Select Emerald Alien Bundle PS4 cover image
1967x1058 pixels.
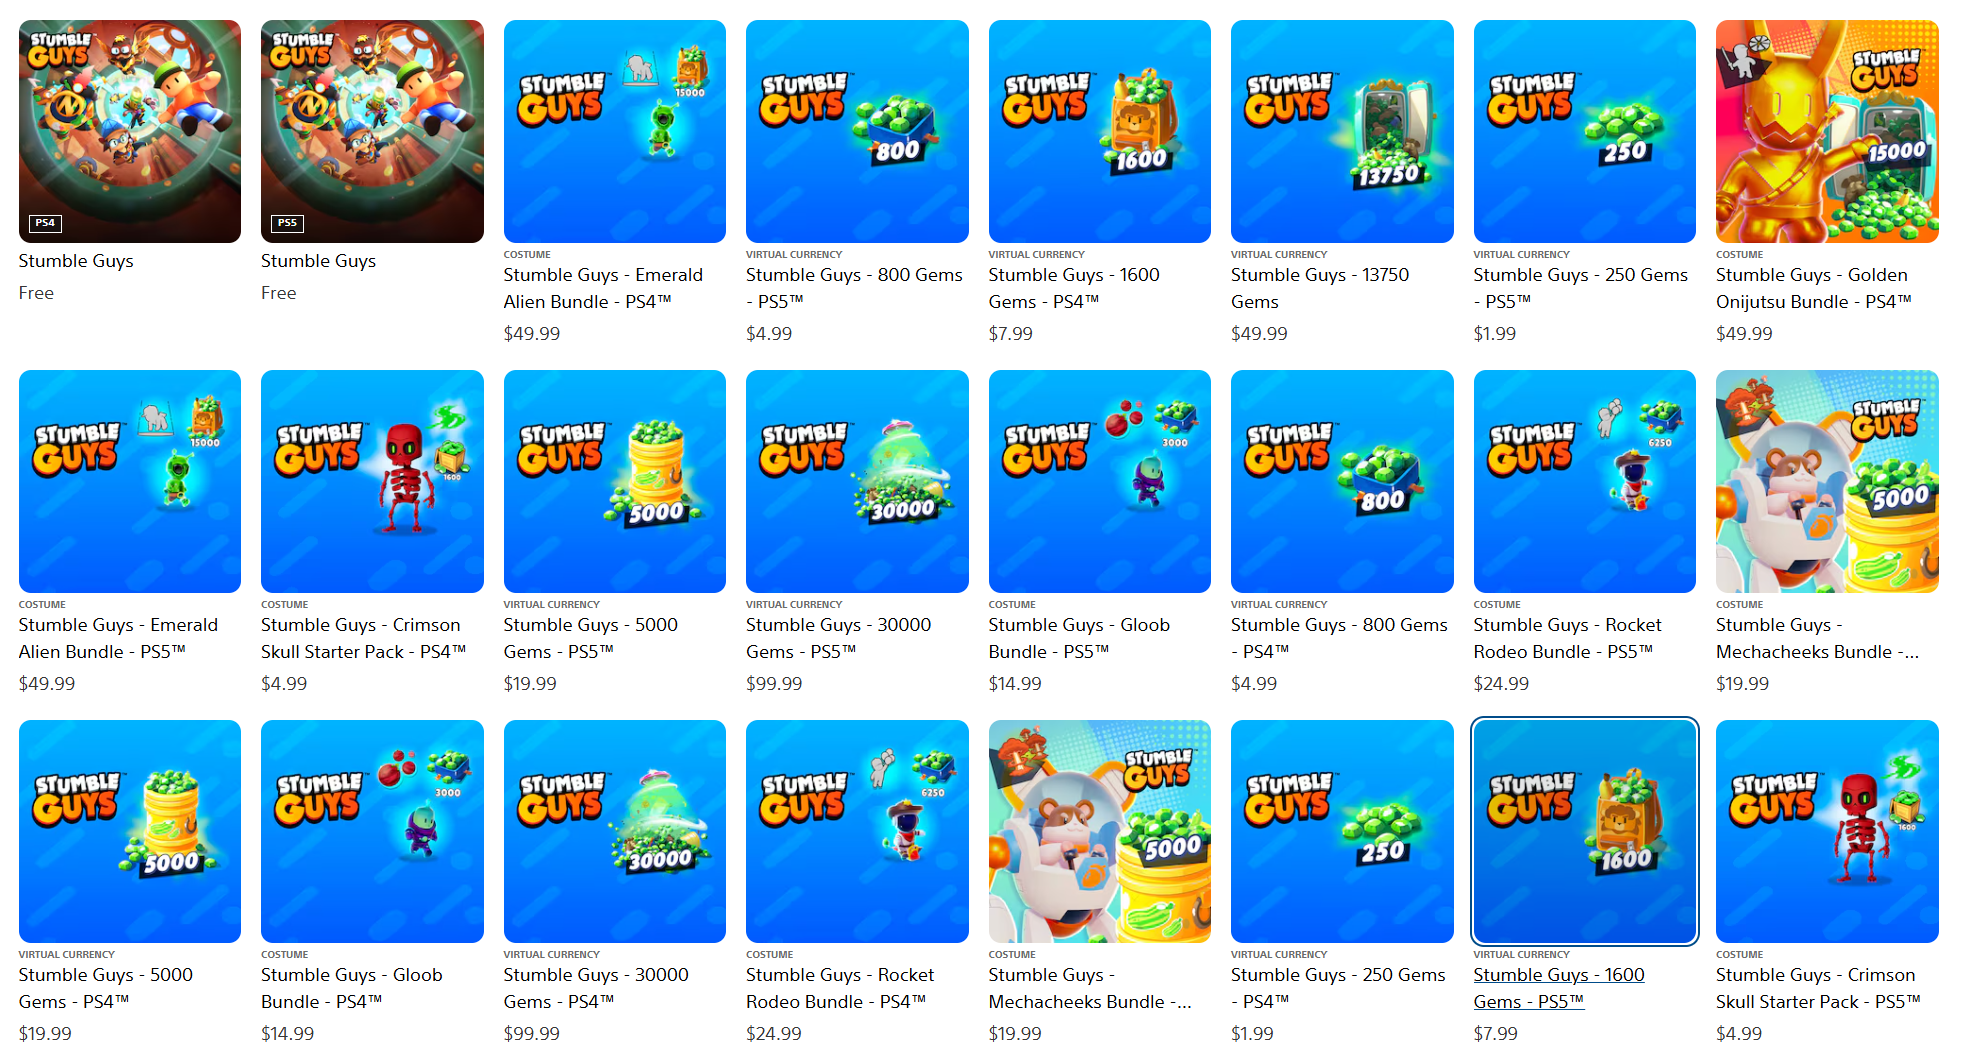tap(615, 131)
